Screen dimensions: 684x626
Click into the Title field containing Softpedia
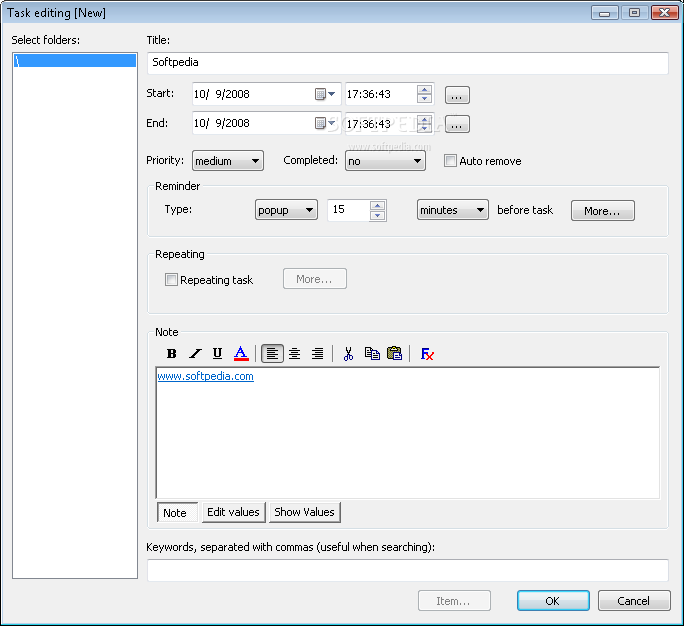pyautogui.click(x=407, y=63)
